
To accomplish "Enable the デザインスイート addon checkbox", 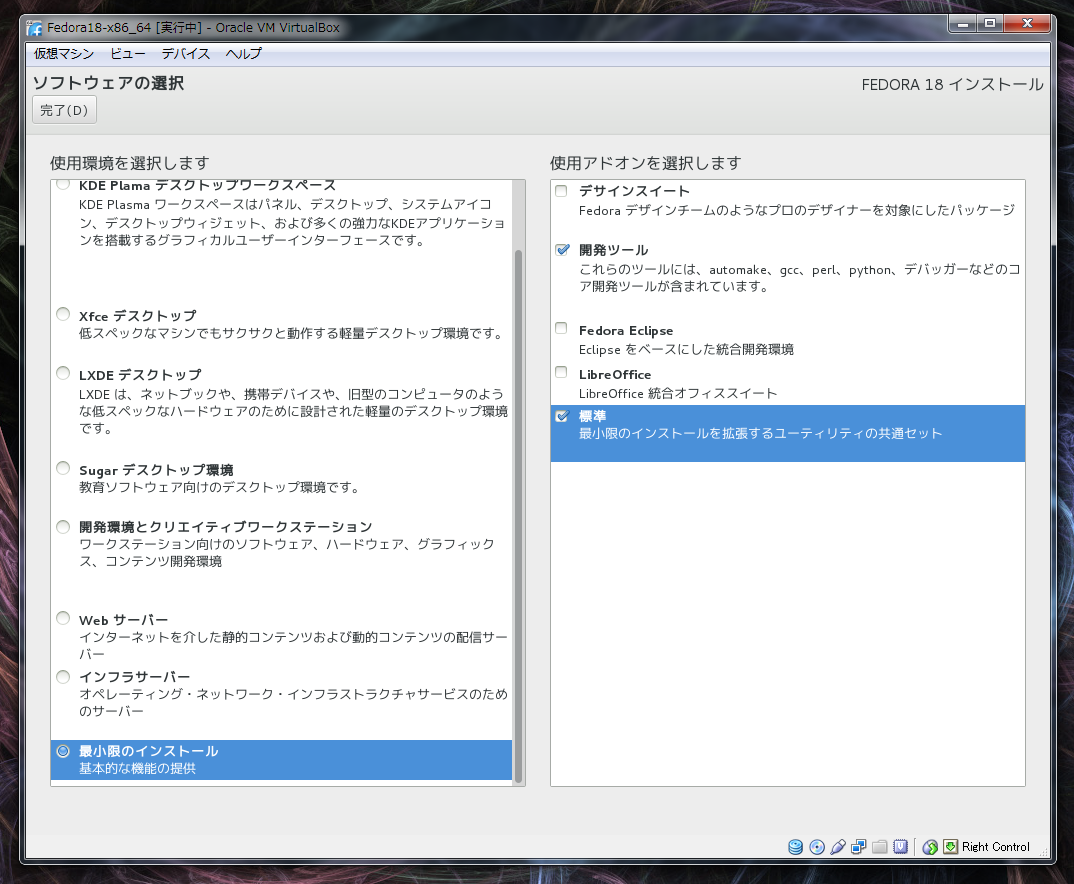I will 562,191.
